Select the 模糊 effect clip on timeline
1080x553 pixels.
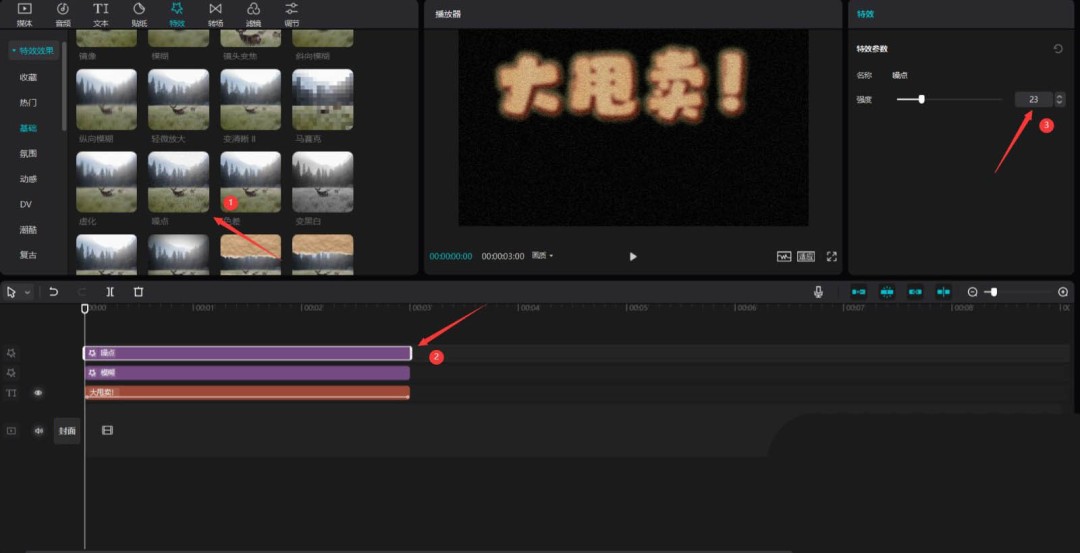[x=247, y=373]
